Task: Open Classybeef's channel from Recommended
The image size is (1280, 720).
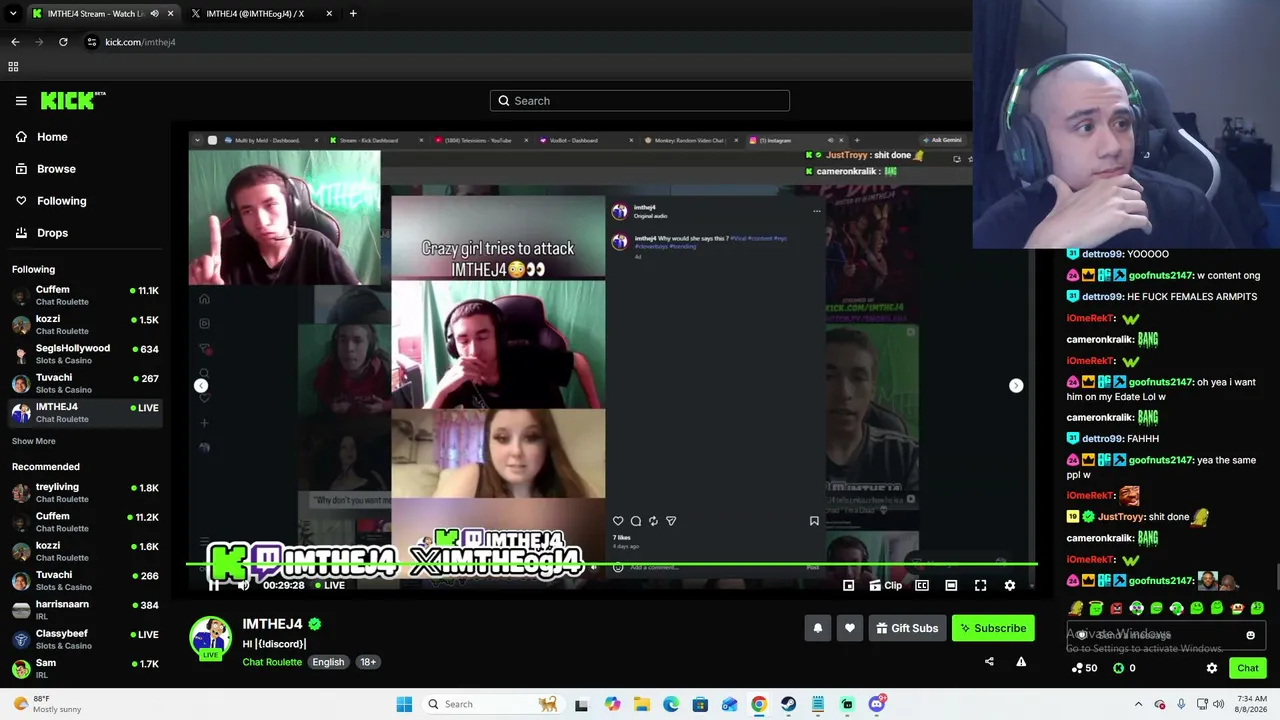Action: pos(85,639)
